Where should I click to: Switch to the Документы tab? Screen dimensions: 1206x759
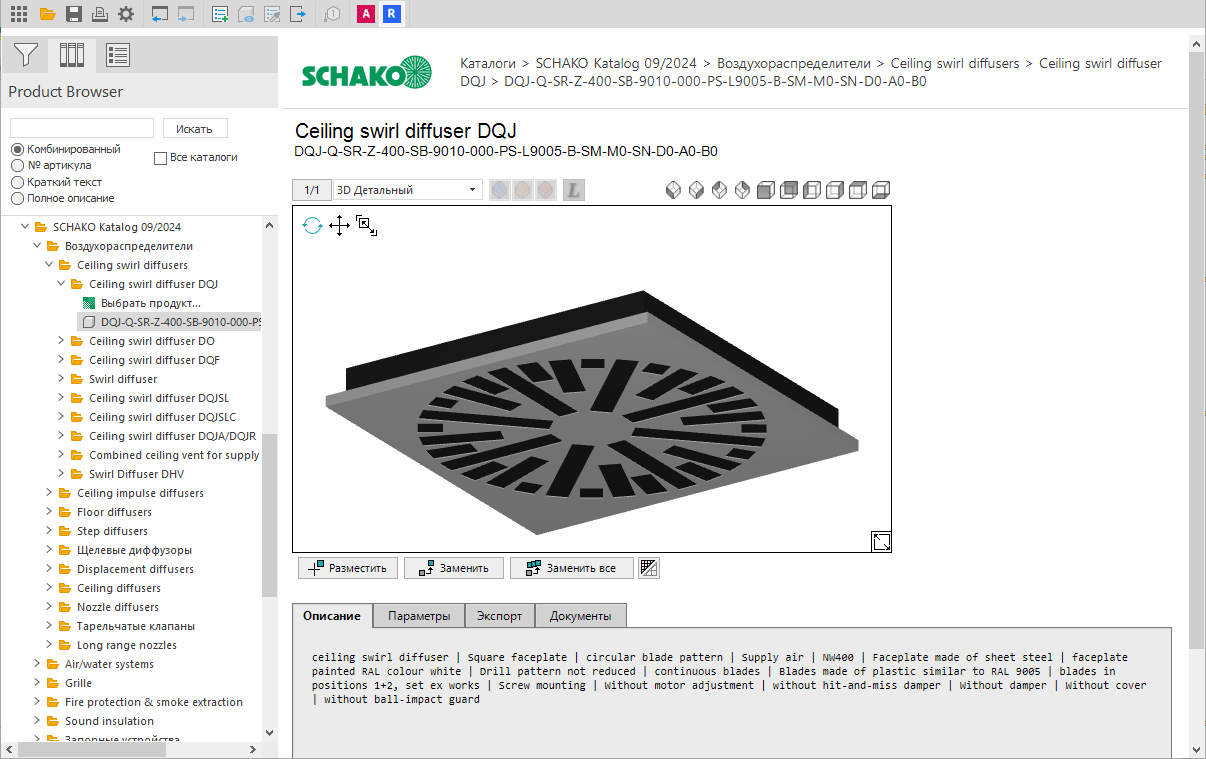click(x=581, y=616)
